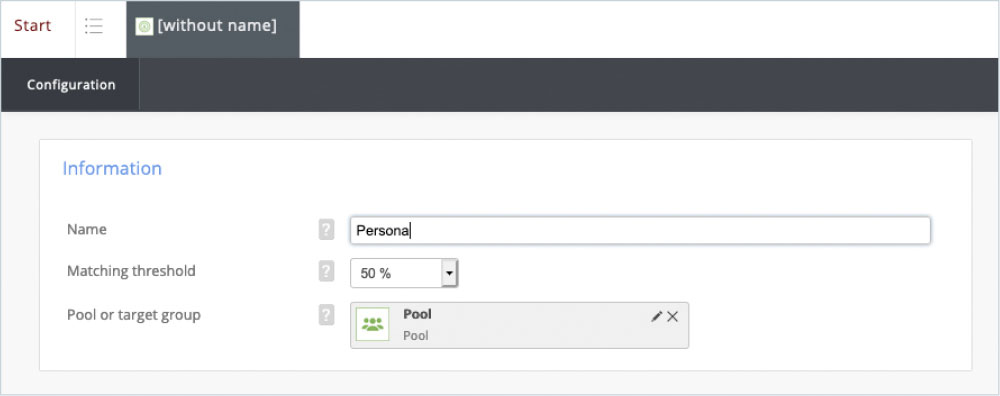Select the 50 % threshold combo box
The width and height of the screenshot is (1000, 396).
coord(404,273)
